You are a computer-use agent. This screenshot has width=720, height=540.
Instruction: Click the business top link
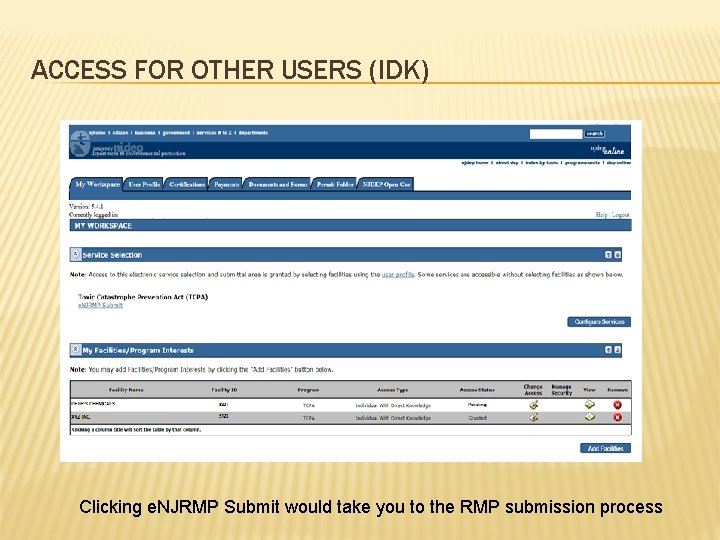tap(145, 133)
